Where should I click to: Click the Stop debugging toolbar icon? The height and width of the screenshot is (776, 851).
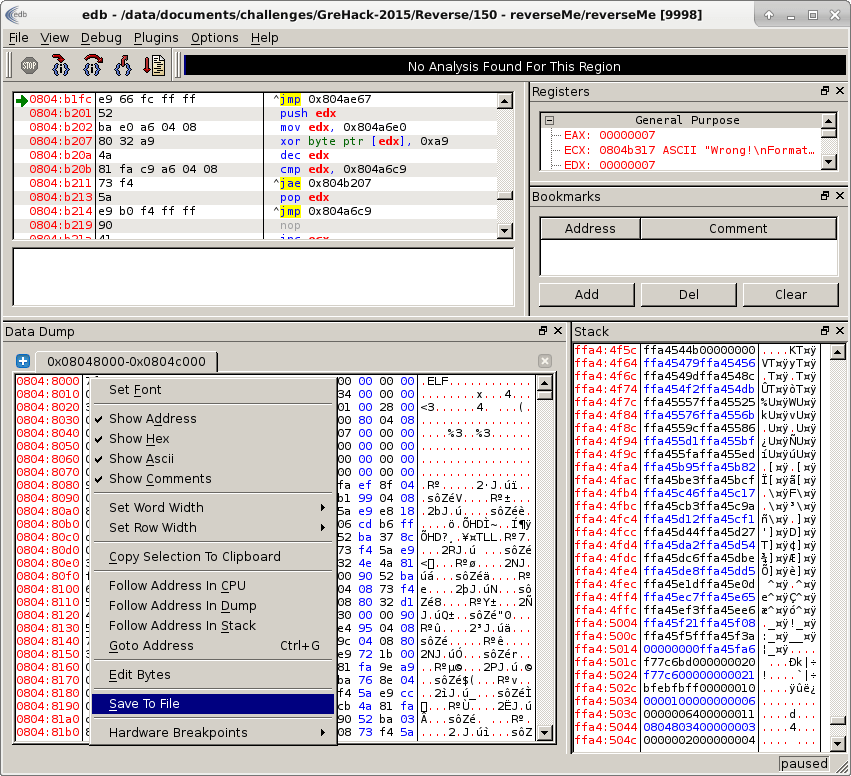(29, 65)
